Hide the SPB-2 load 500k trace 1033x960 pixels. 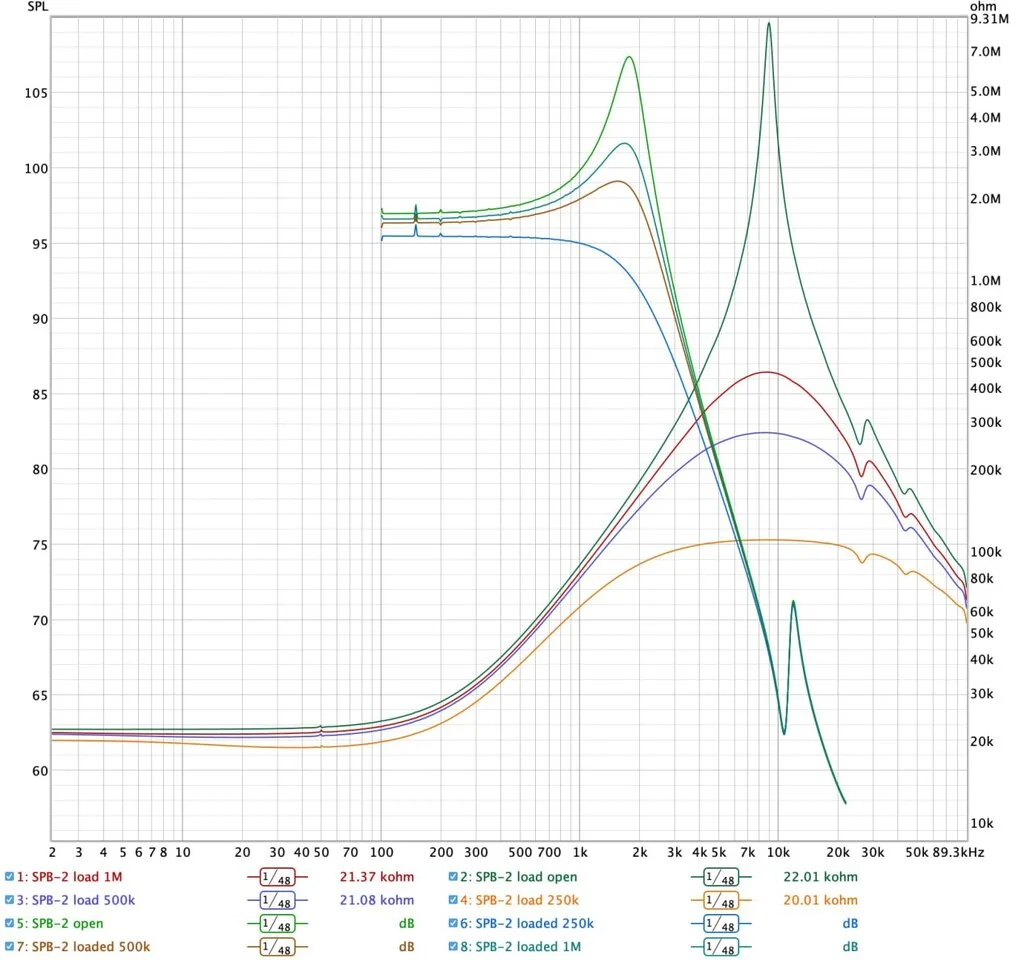[10, 900]
